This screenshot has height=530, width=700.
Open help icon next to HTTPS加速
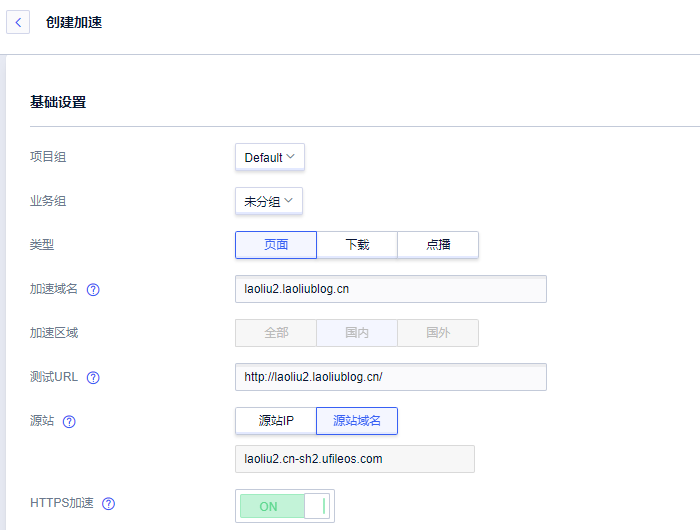click(108, 504)
